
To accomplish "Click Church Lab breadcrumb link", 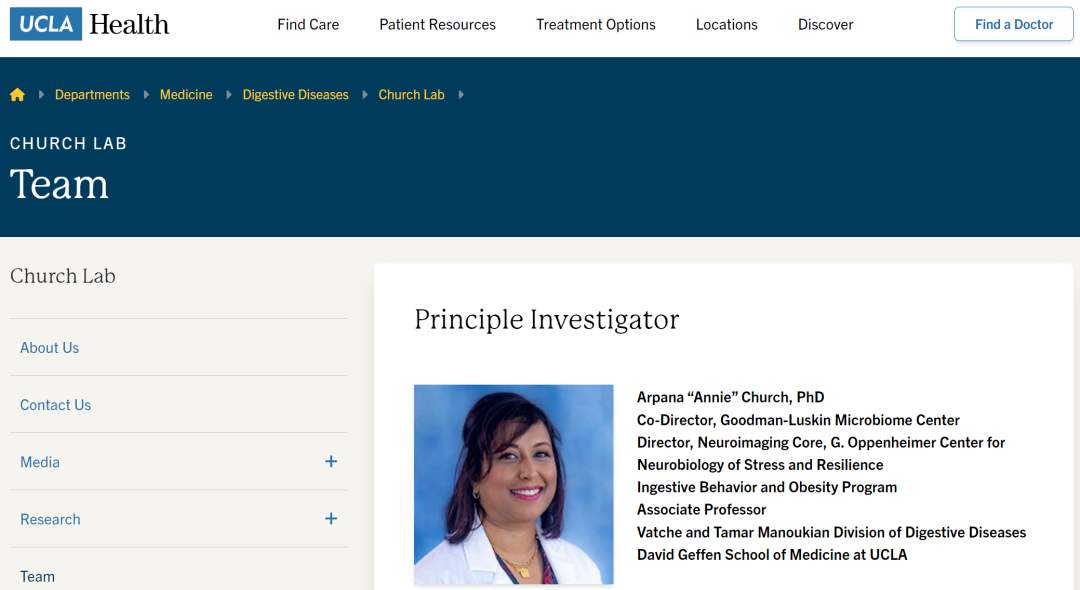I will coord(411,95).
